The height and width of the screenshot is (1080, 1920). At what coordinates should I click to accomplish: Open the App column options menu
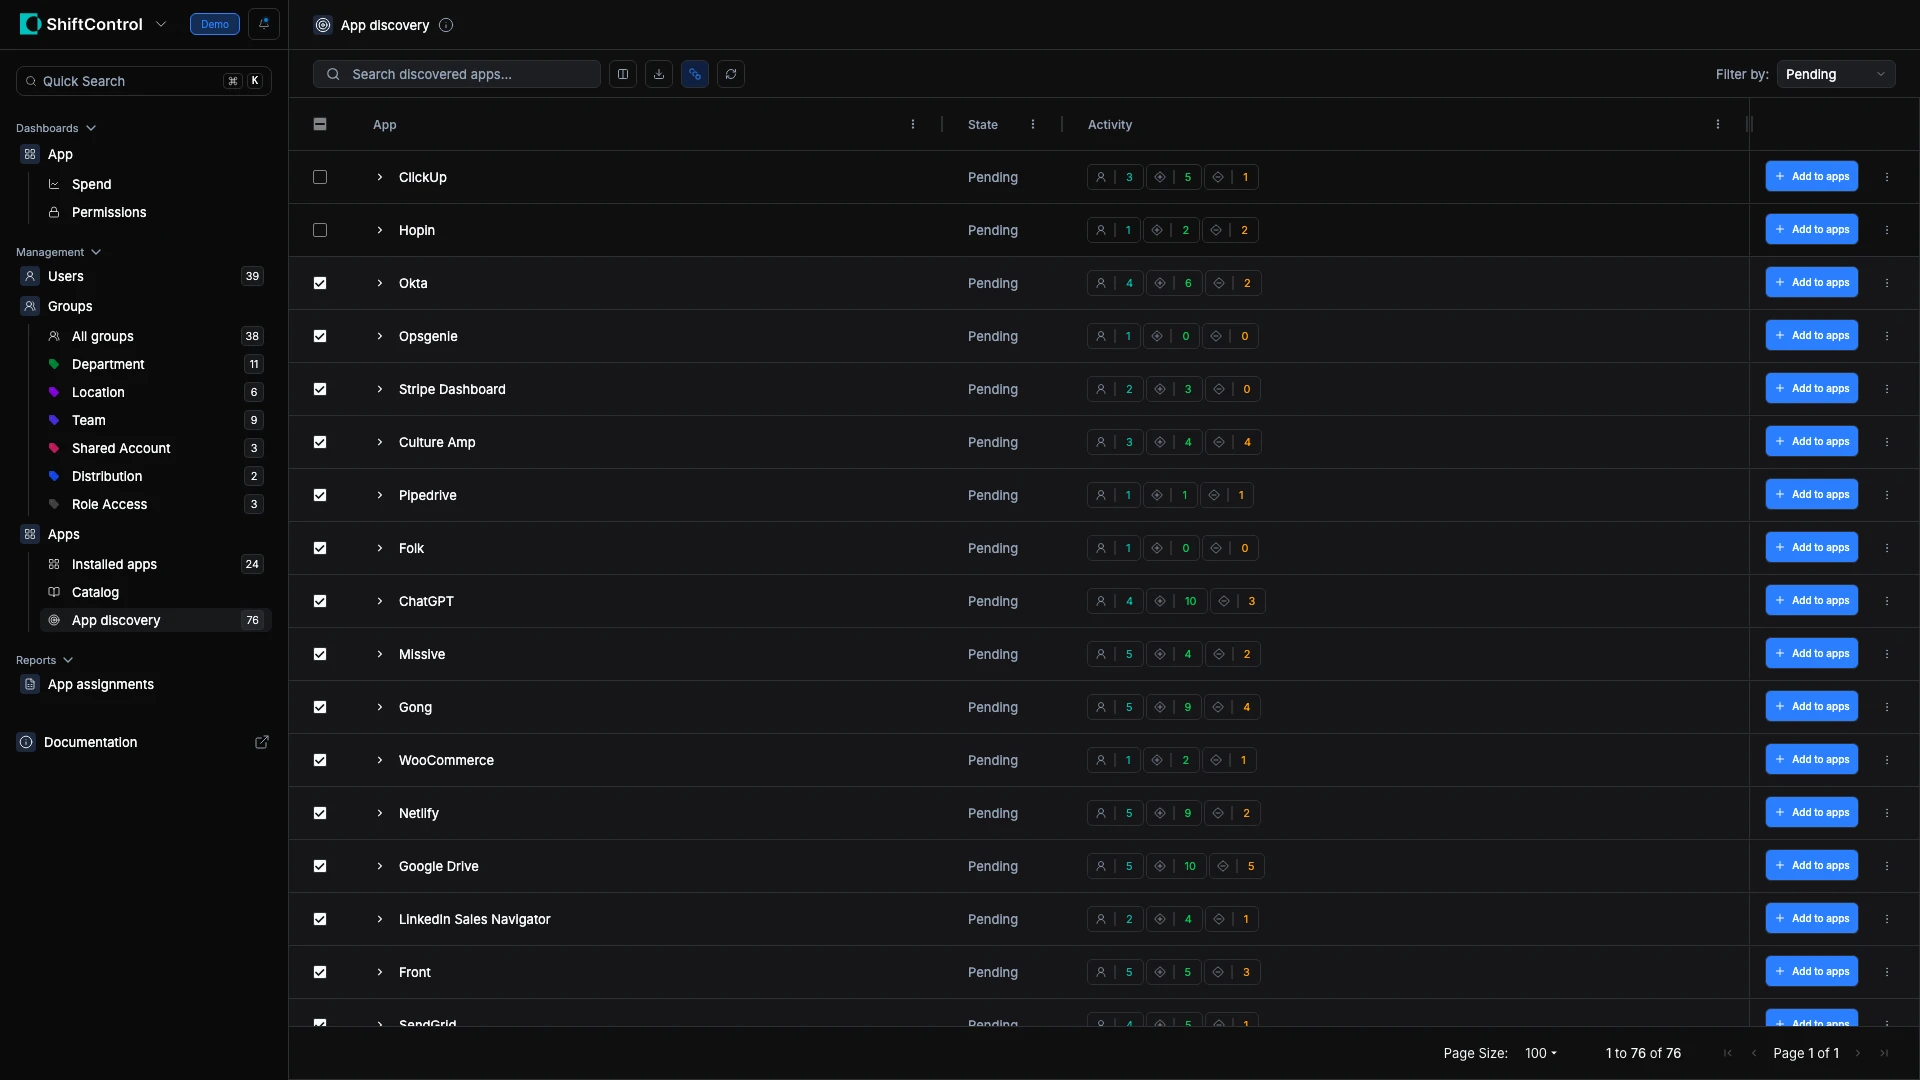coord(913,125)
